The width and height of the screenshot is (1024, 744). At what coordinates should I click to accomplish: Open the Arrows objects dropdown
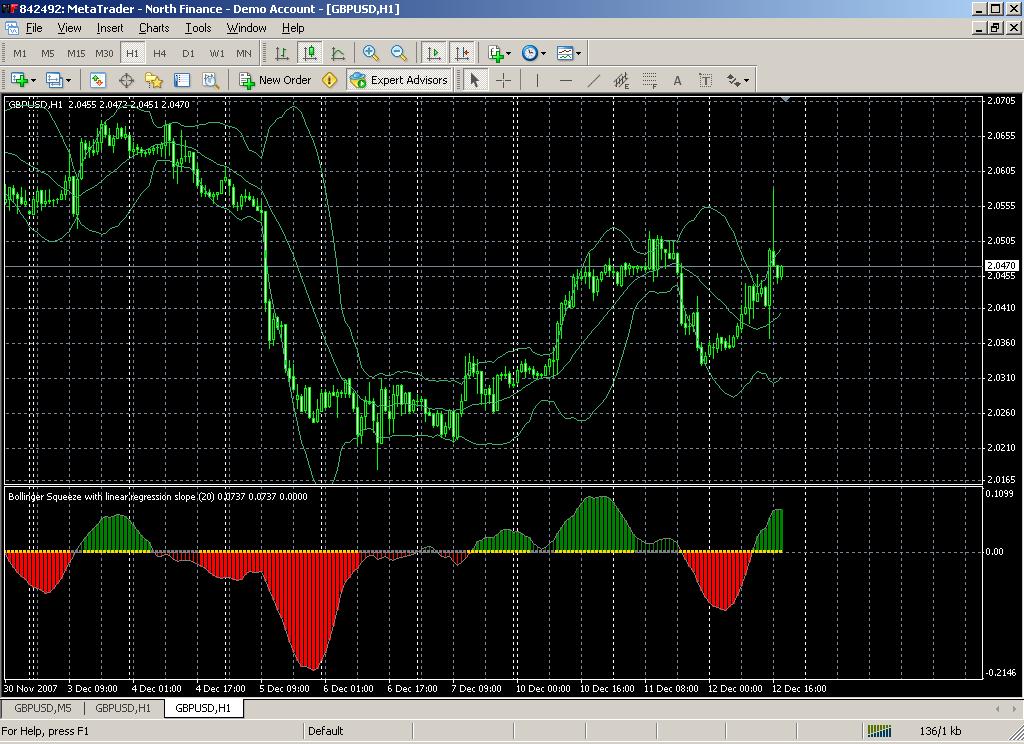click(738, 80)
